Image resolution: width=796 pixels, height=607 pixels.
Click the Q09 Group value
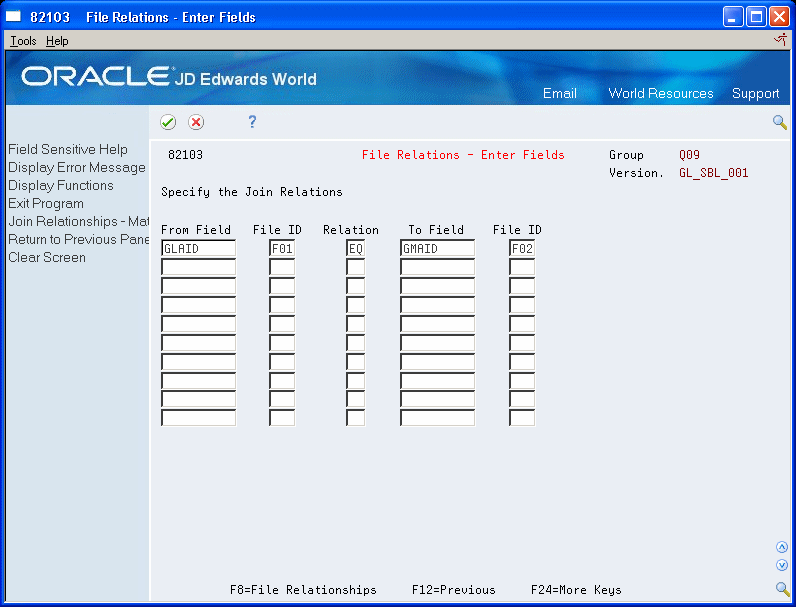[x=689, y=155]
